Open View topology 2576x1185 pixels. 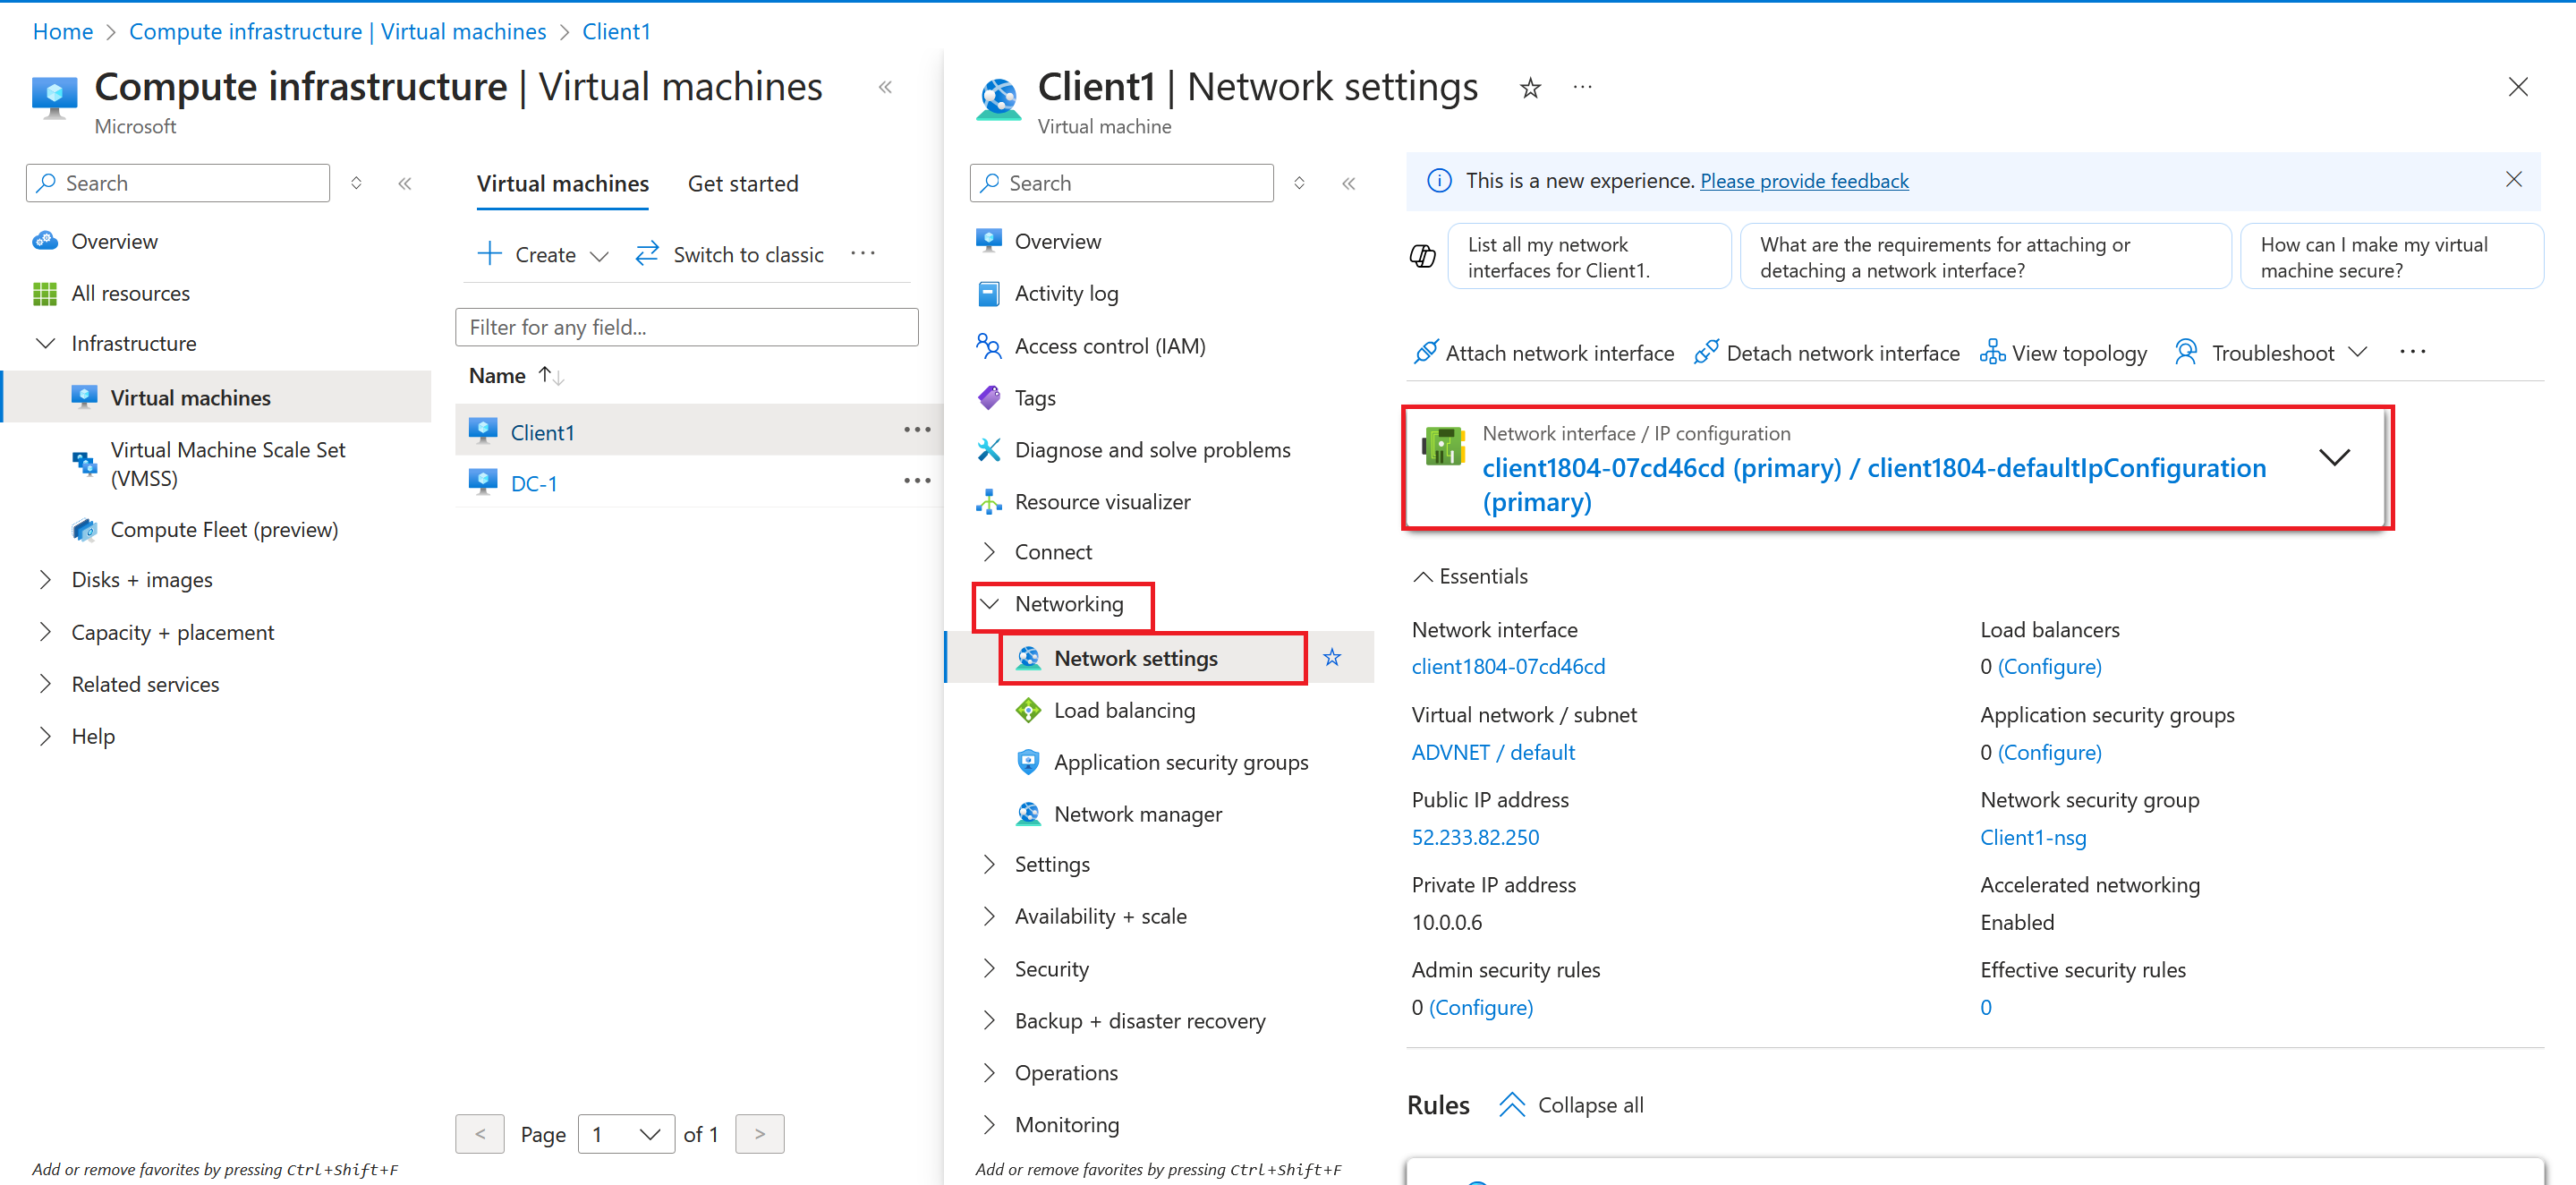click(2063, 352)
